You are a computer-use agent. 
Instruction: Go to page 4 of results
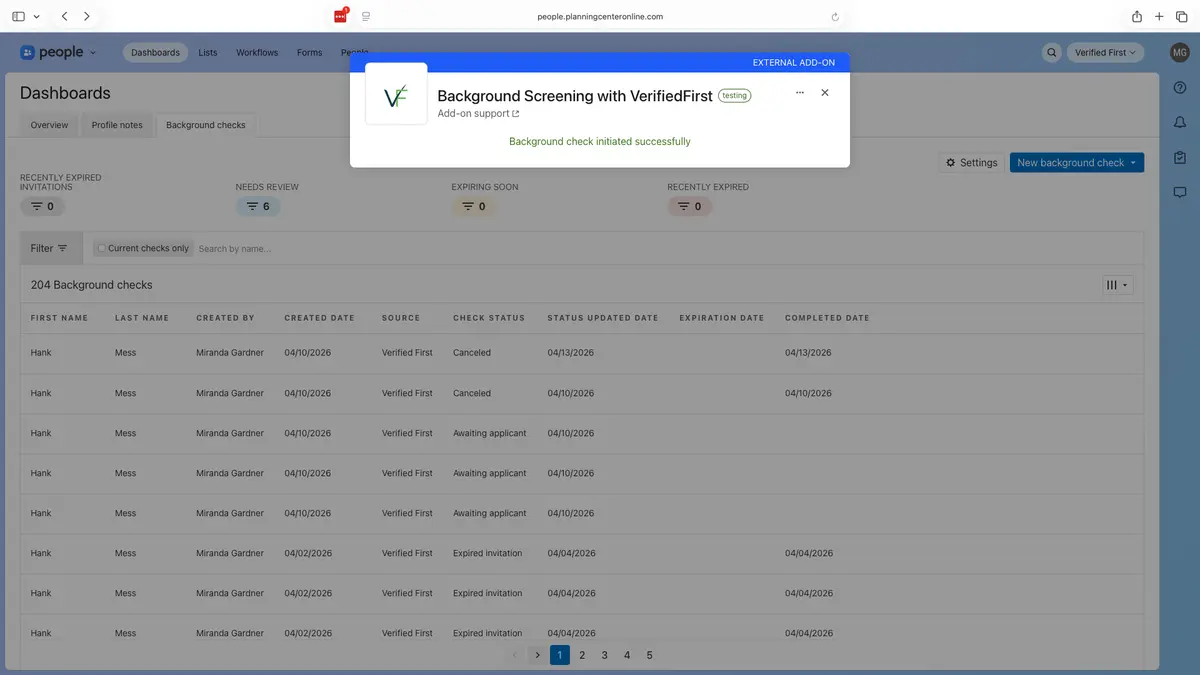point(627,655)
